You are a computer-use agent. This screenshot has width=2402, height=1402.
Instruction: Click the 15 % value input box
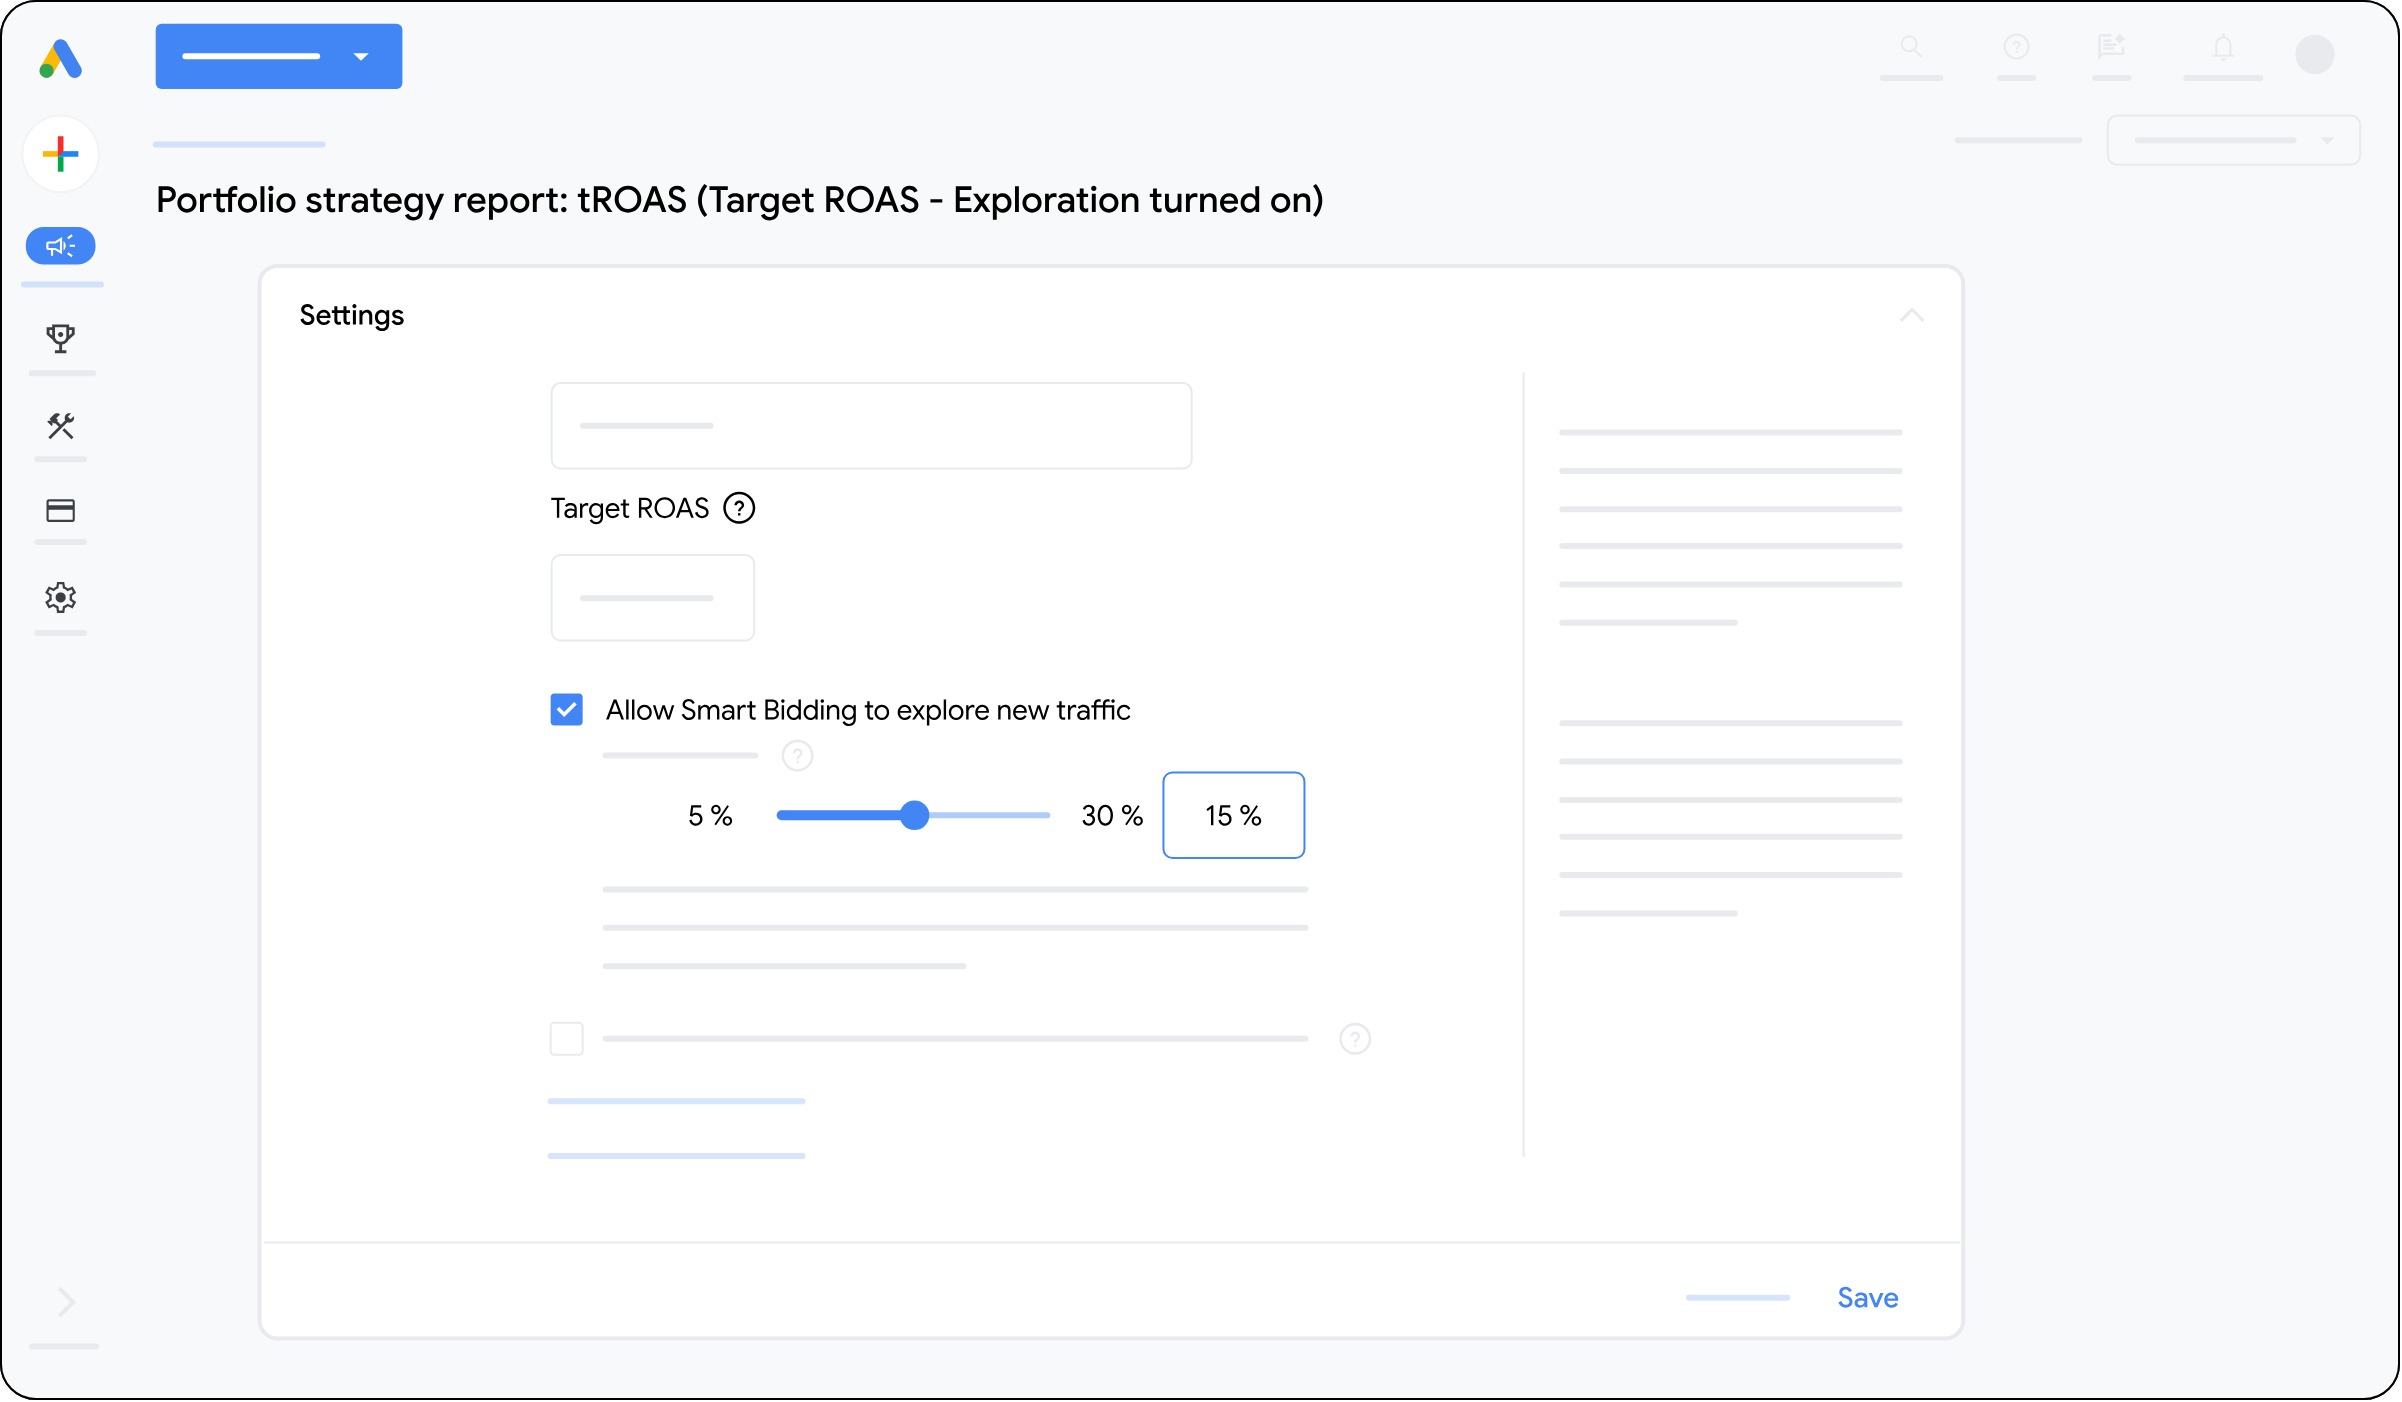point(1234,816)
